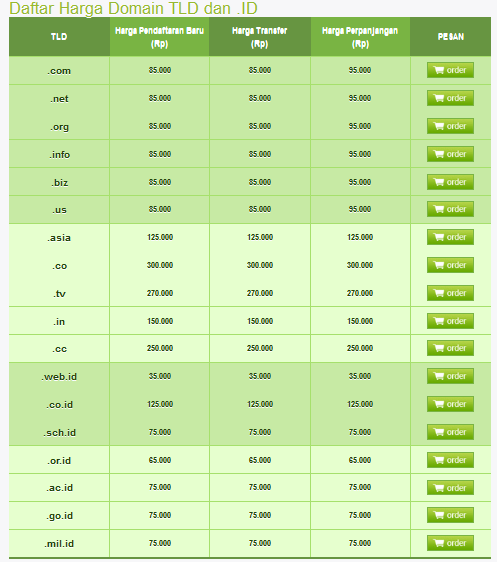This screenshot has width=497, height=562.
Task: Click the order button for .com domain
Action: [x=450, y=70]
